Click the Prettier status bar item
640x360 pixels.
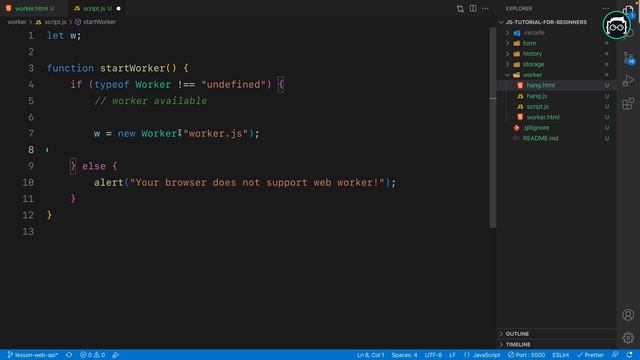[x=590, y=355]
